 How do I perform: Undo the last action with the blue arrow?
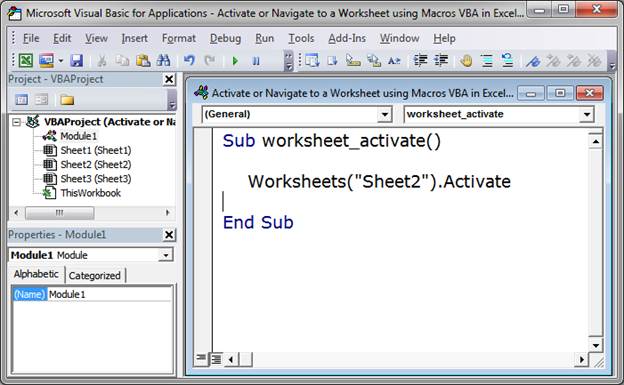189,61
